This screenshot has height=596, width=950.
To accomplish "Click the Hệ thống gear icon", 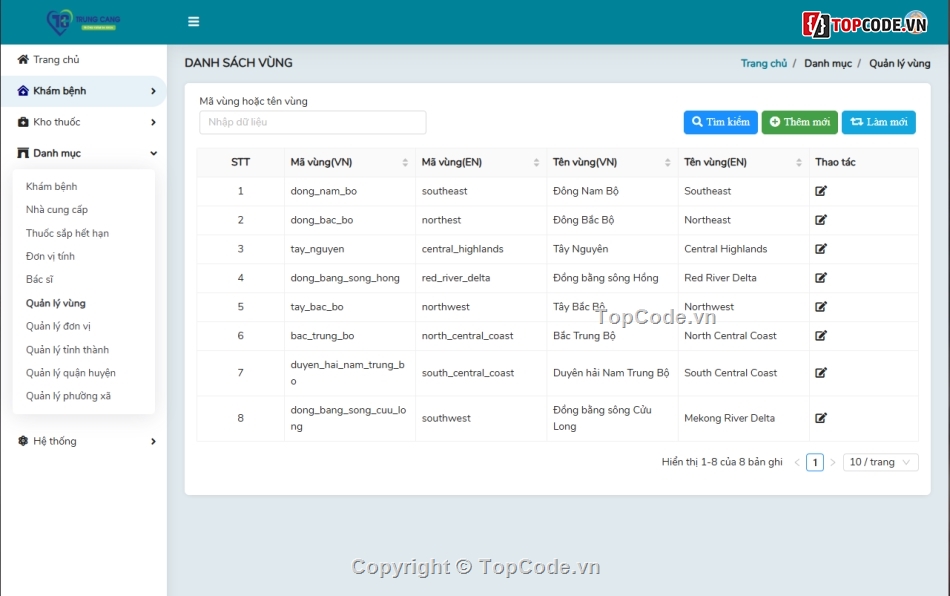I will (23, 441).
